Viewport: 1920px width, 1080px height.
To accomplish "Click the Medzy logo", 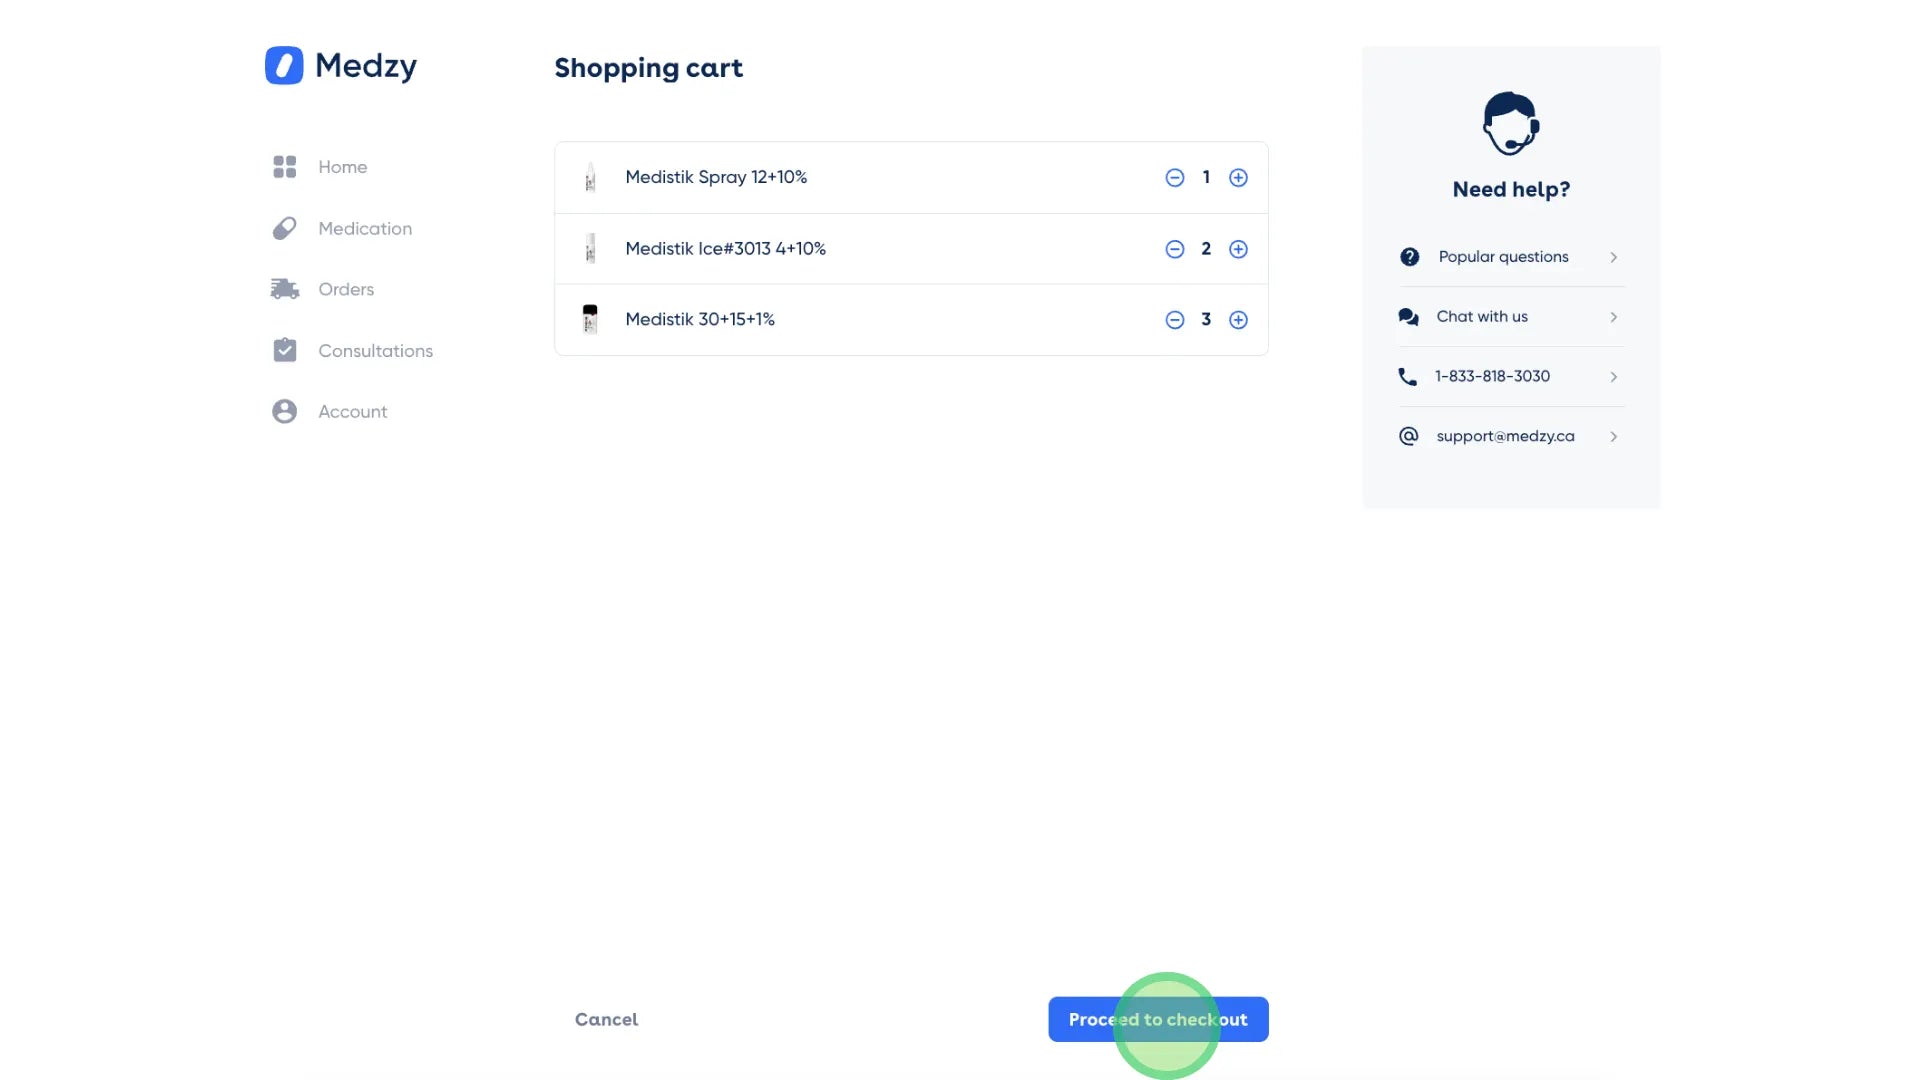I will pyautogui.click(x=340, y=65).
